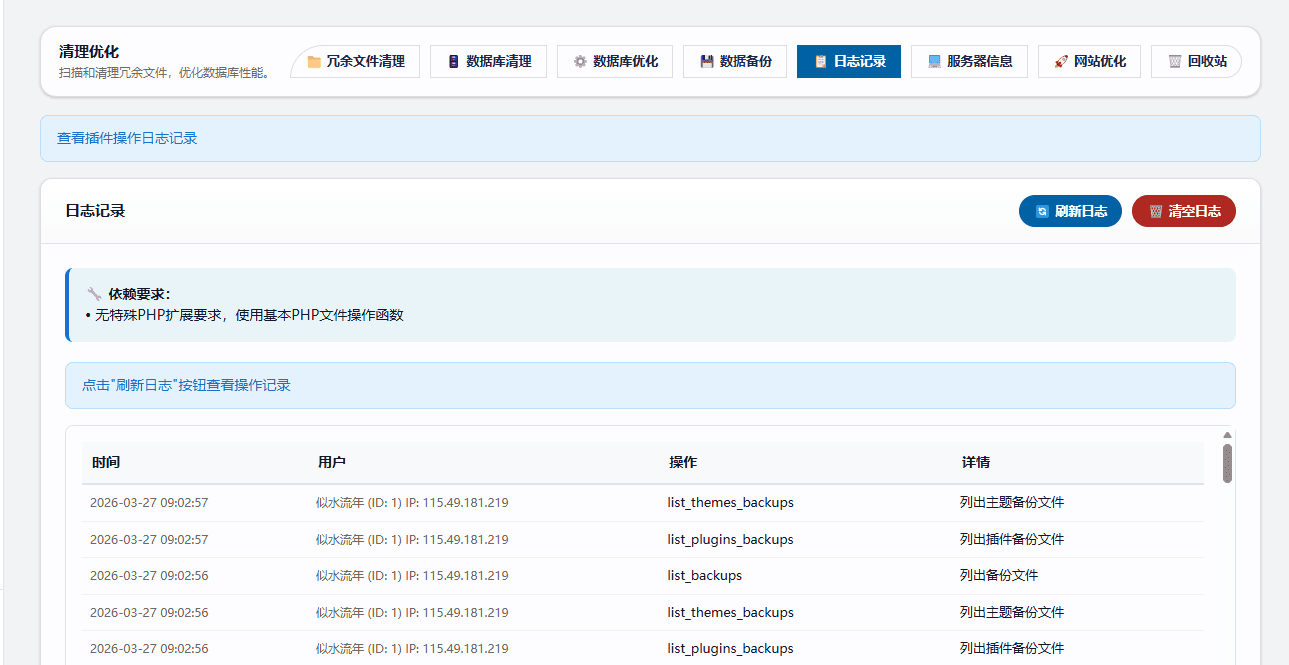The image size is (1289, 665).
Task: Click the clipboard icon on 日志记录 tab
Action: tap(821, 62)
